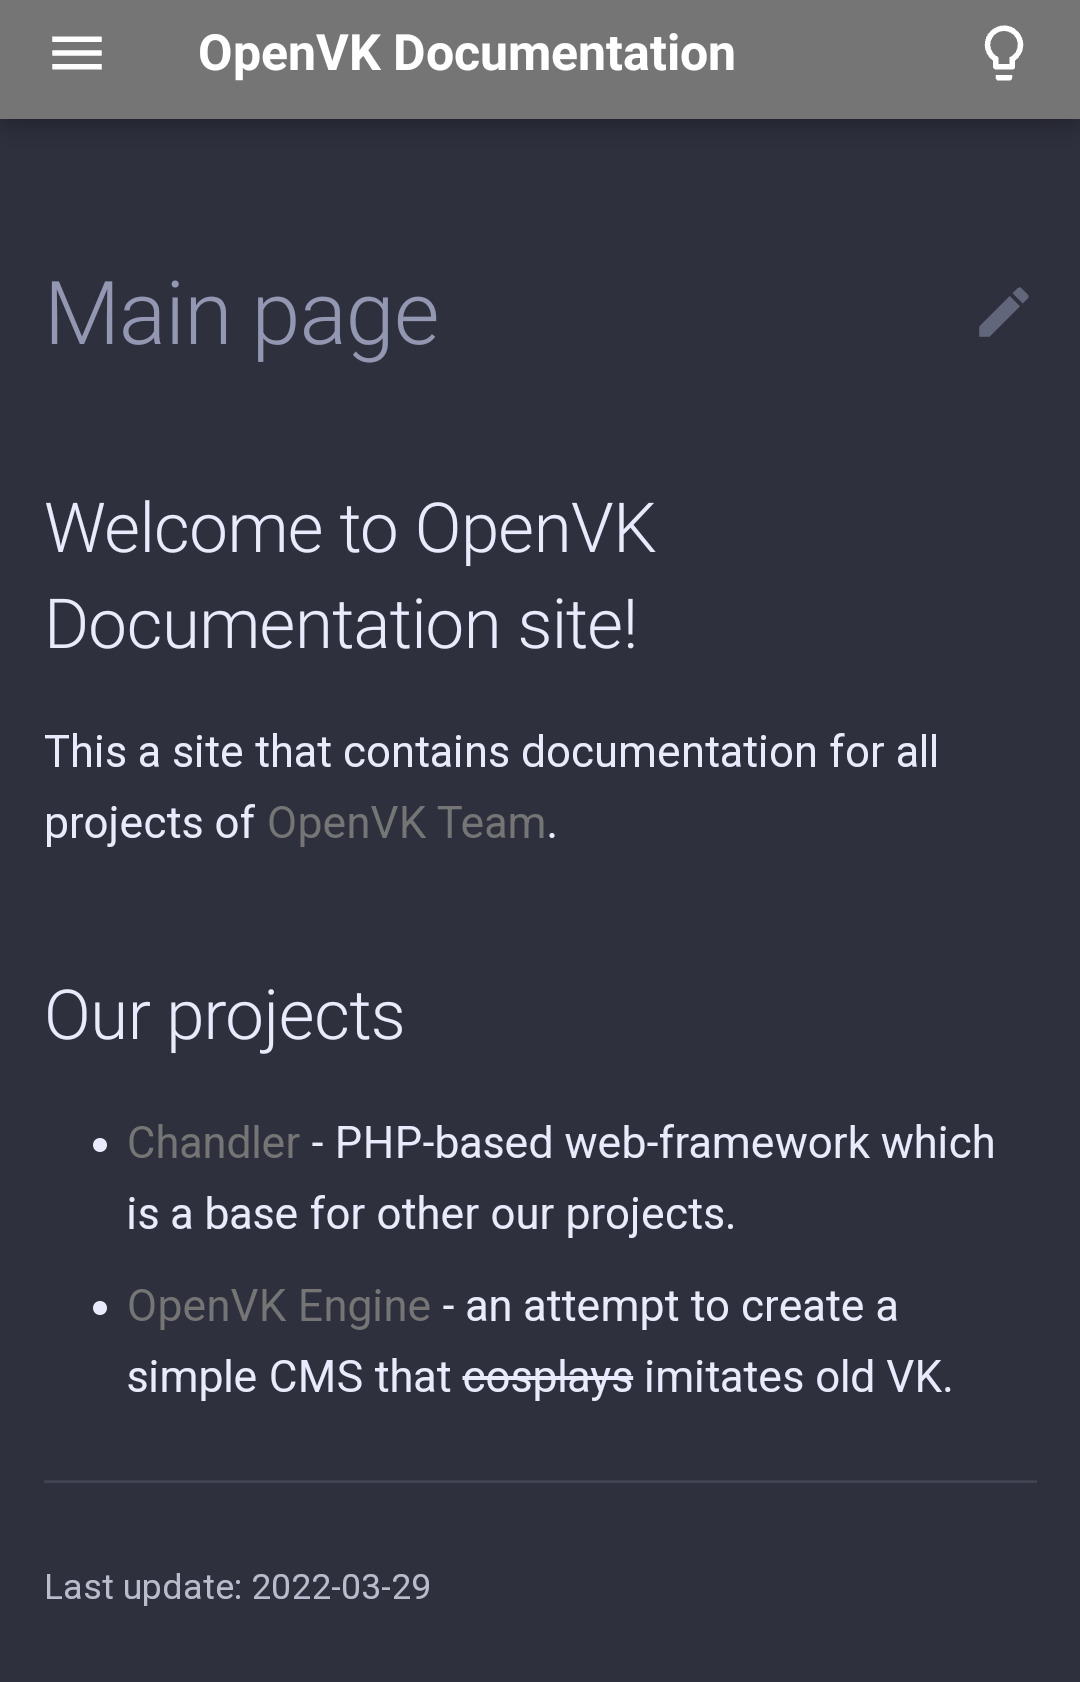Image resolution: width=1080 pixels, height=1682 pixels.
Task: Open the OpenVK Team link
Action: coord(406,823)
